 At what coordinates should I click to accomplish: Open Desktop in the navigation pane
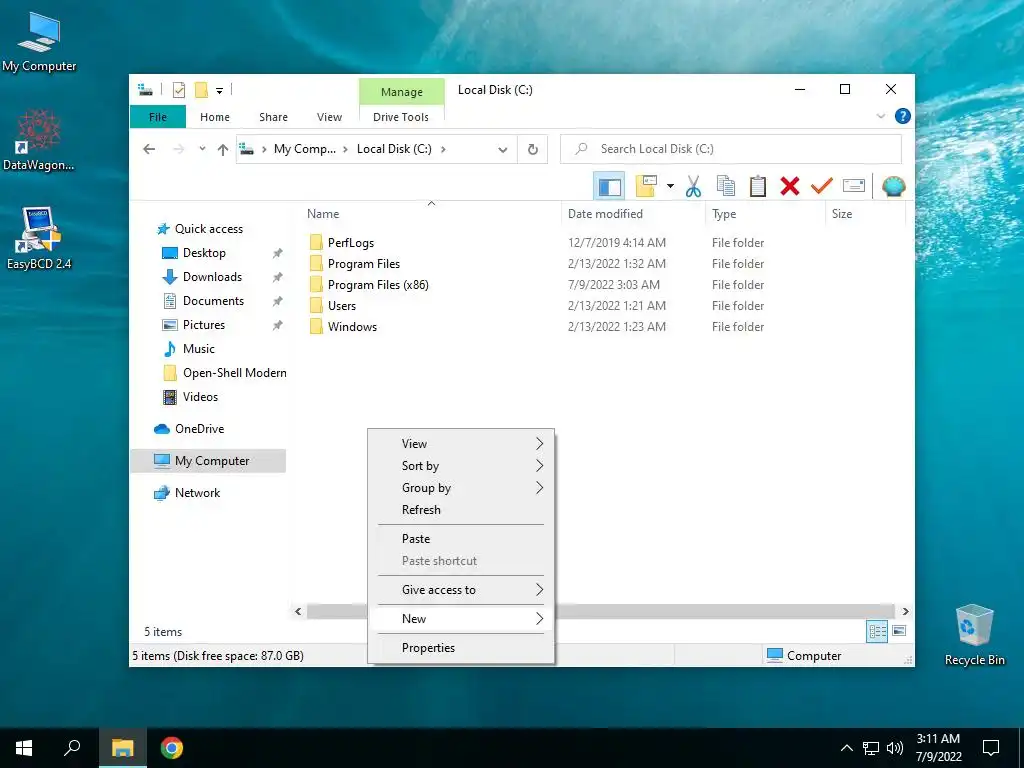[204, 253]
